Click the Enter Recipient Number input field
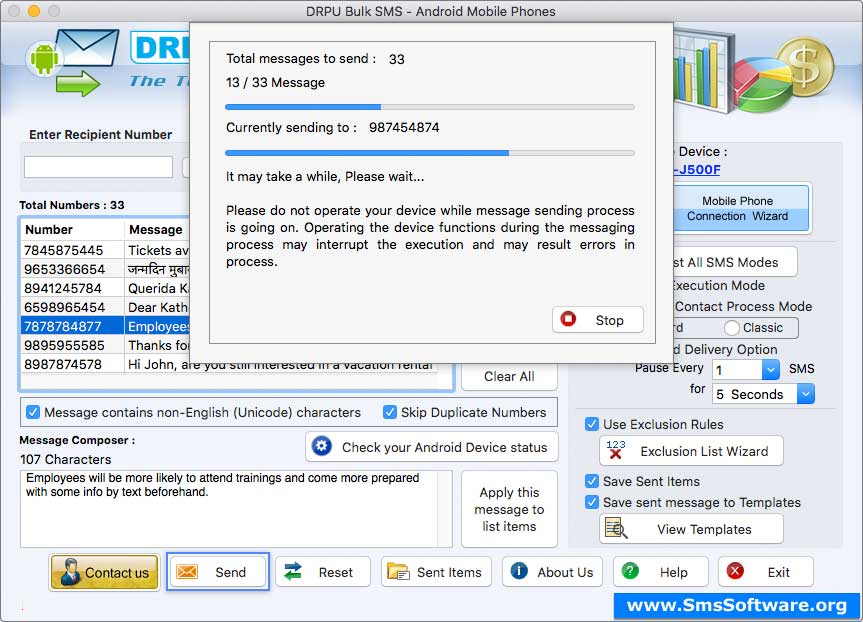 (x=99, y=167)
